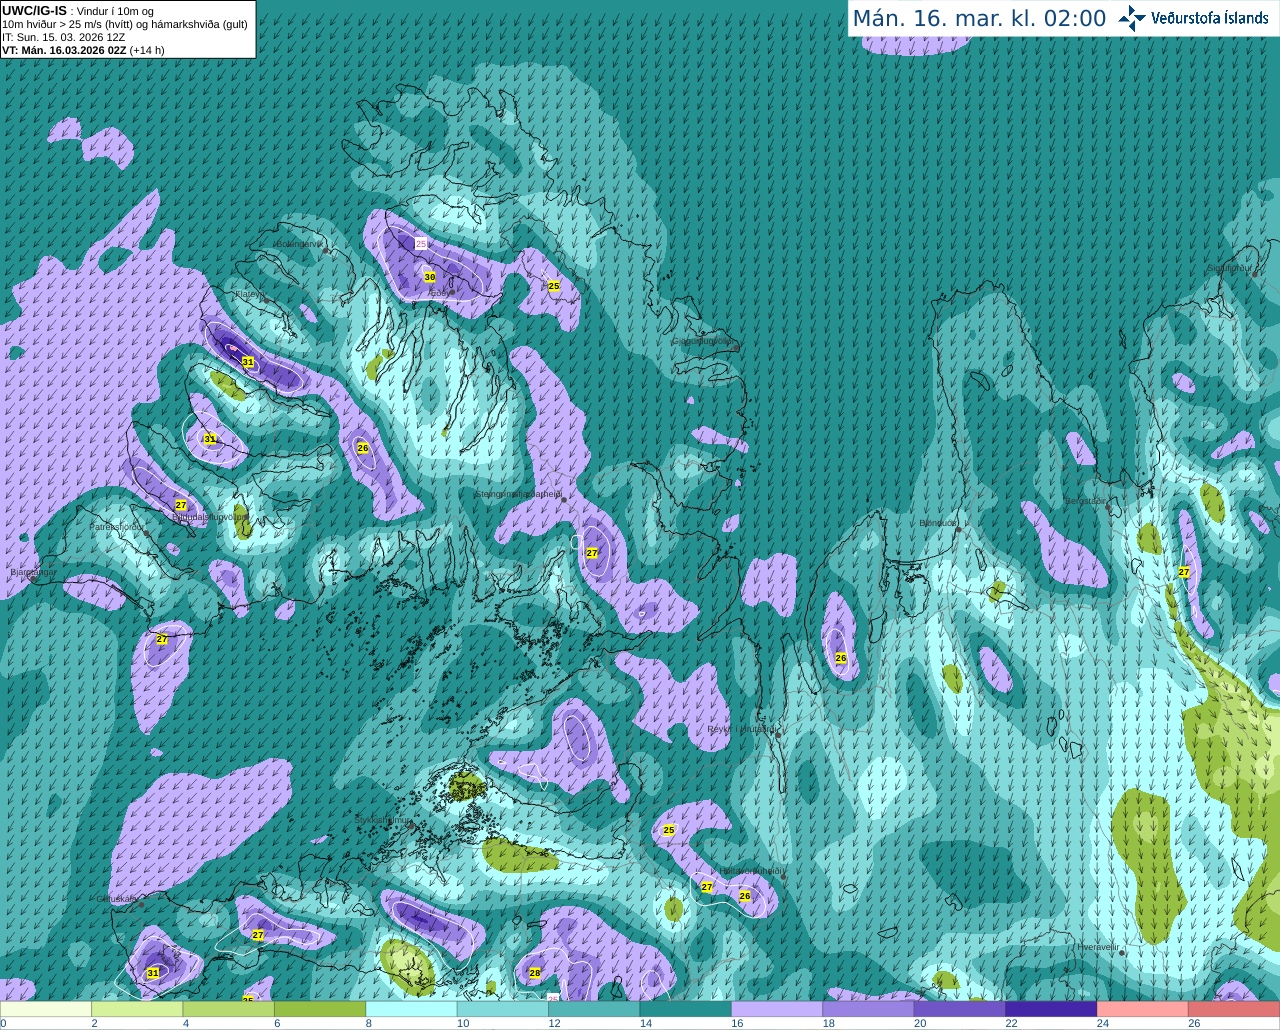Click the Bjargtangar station label
Viewport: 1280px width, 1030px height.
(33, 572)
